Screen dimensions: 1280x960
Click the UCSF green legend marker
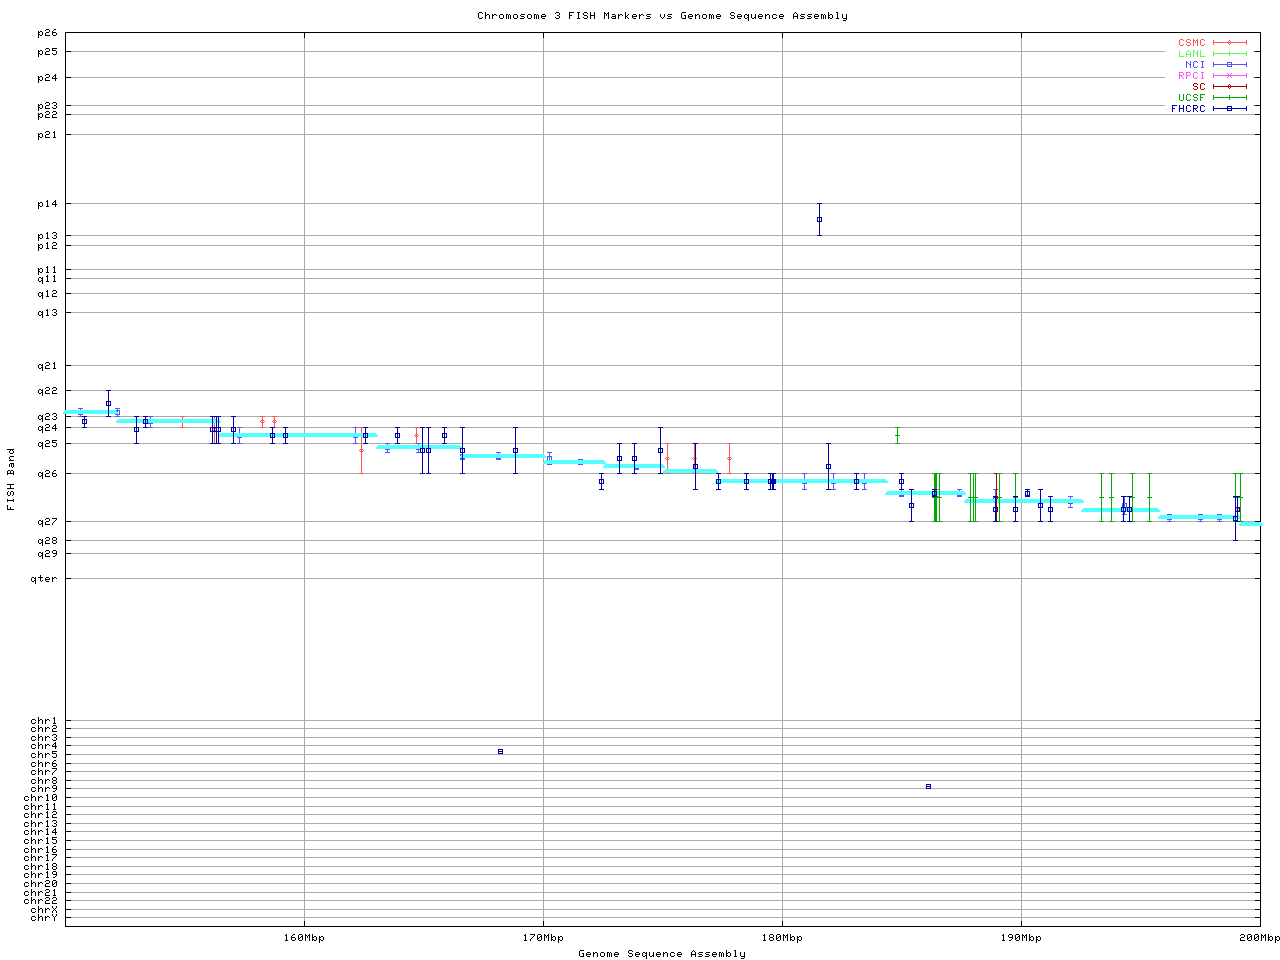tap(1229, 98)
